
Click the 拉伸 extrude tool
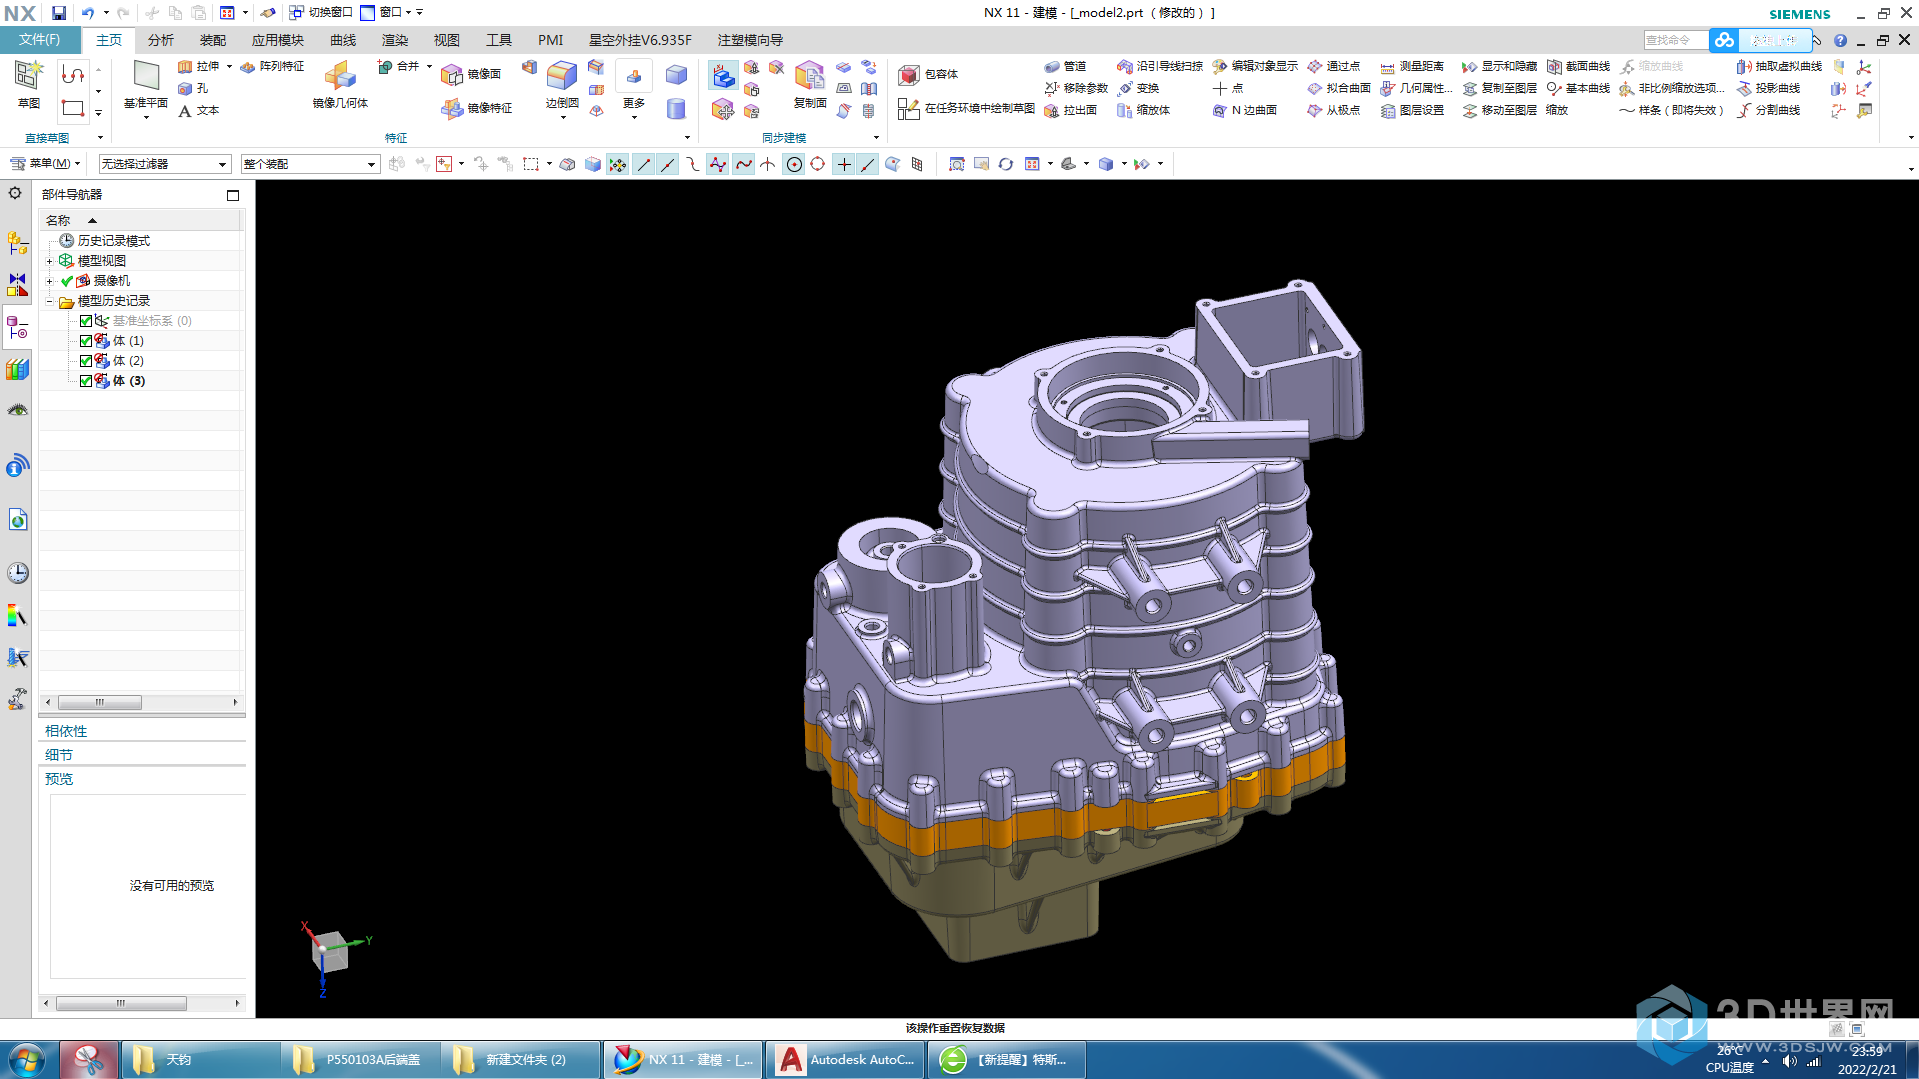coord(199,67)
